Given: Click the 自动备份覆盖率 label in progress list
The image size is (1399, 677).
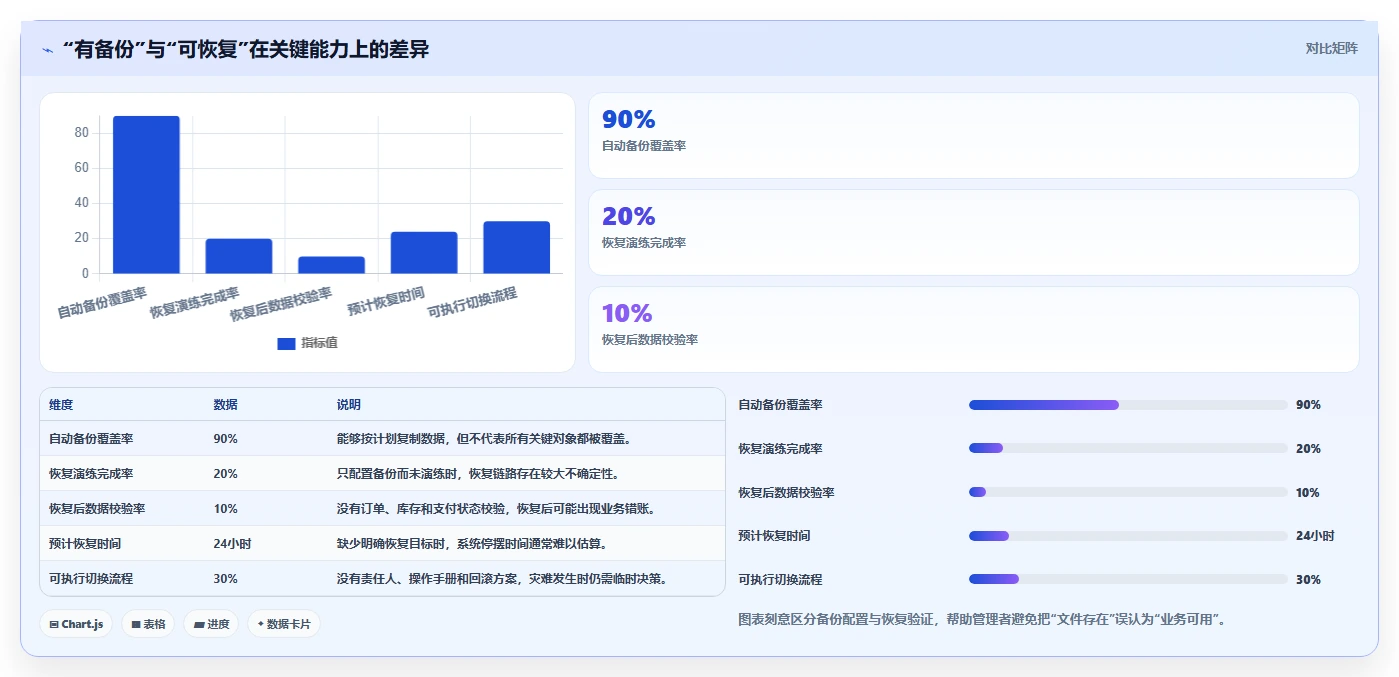Looking at the screenshot, I should (x=780, y=405).
